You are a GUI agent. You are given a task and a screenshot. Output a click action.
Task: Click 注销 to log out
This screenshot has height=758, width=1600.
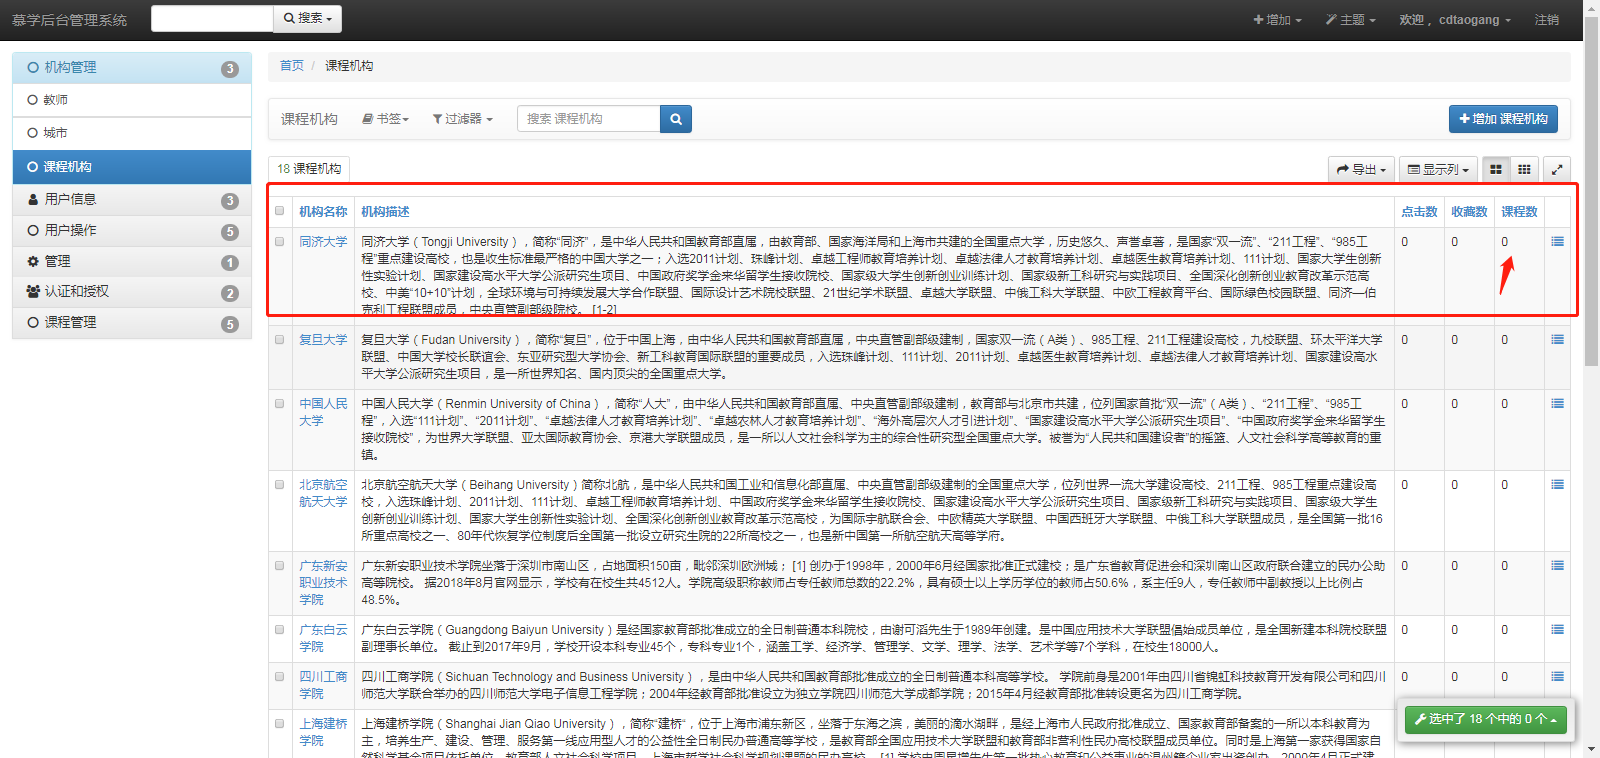pos(1547,20)
